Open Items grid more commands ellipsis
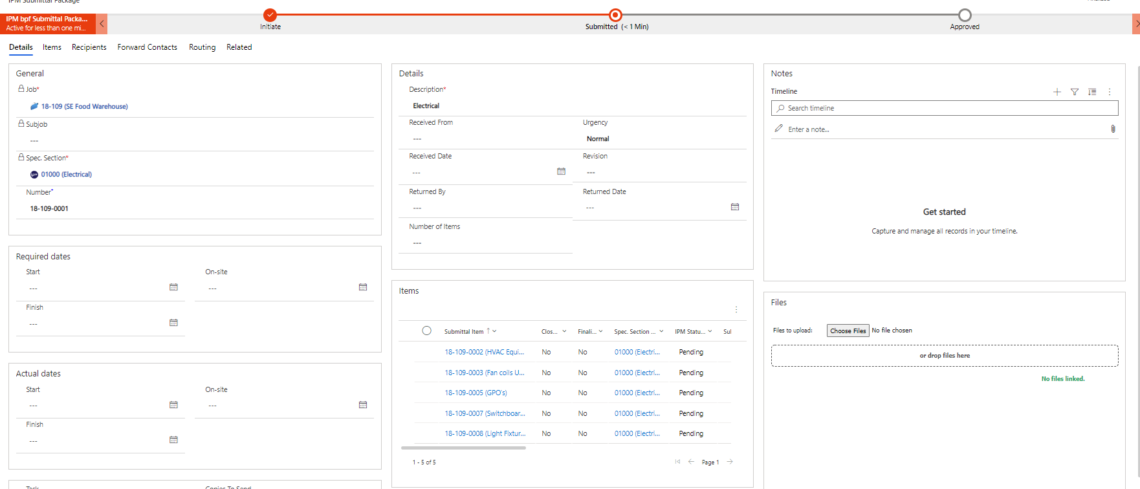 (x=736, y=310)
